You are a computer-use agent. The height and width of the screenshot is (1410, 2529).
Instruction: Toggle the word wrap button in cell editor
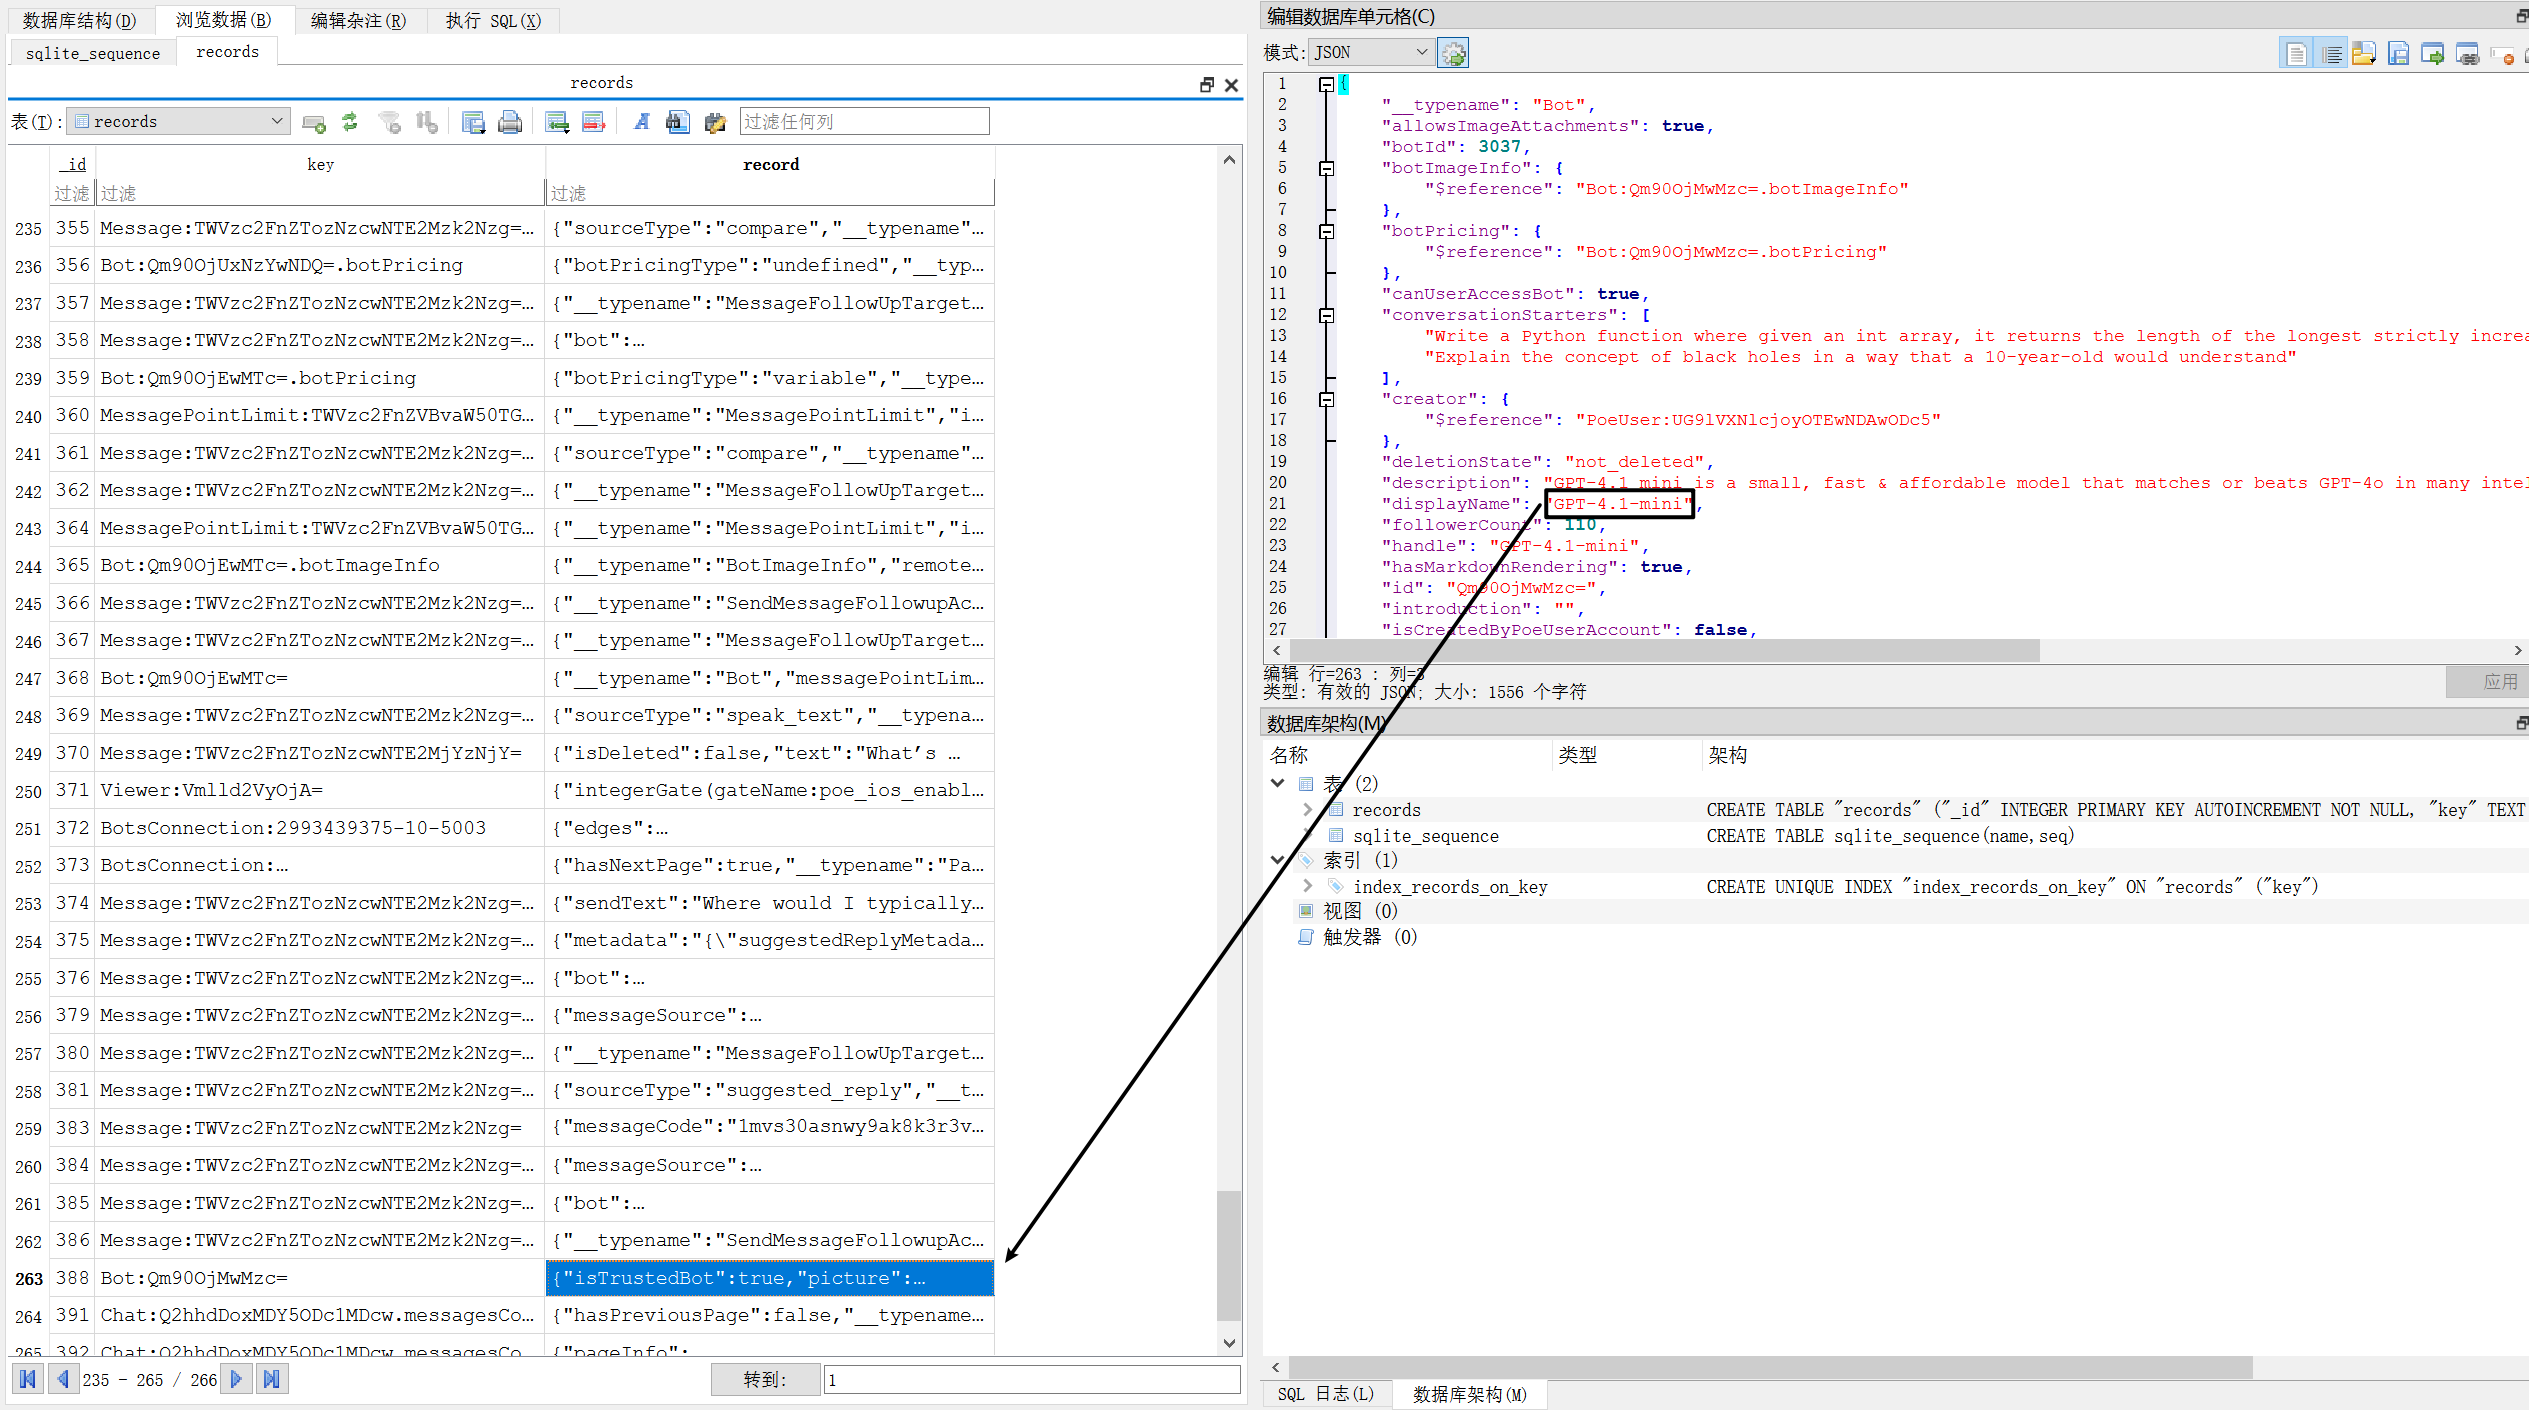pos(2331,53)
